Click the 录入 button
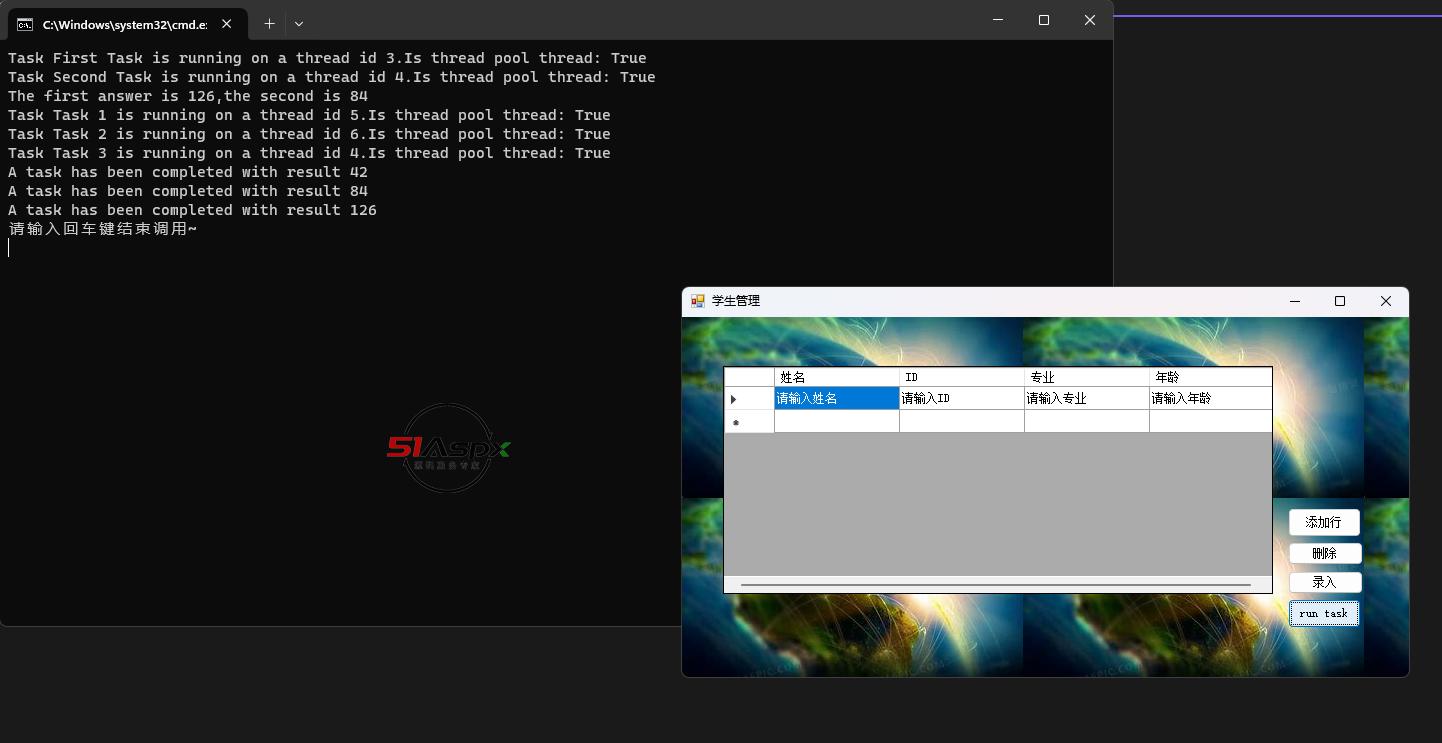 pos(1323,582)
